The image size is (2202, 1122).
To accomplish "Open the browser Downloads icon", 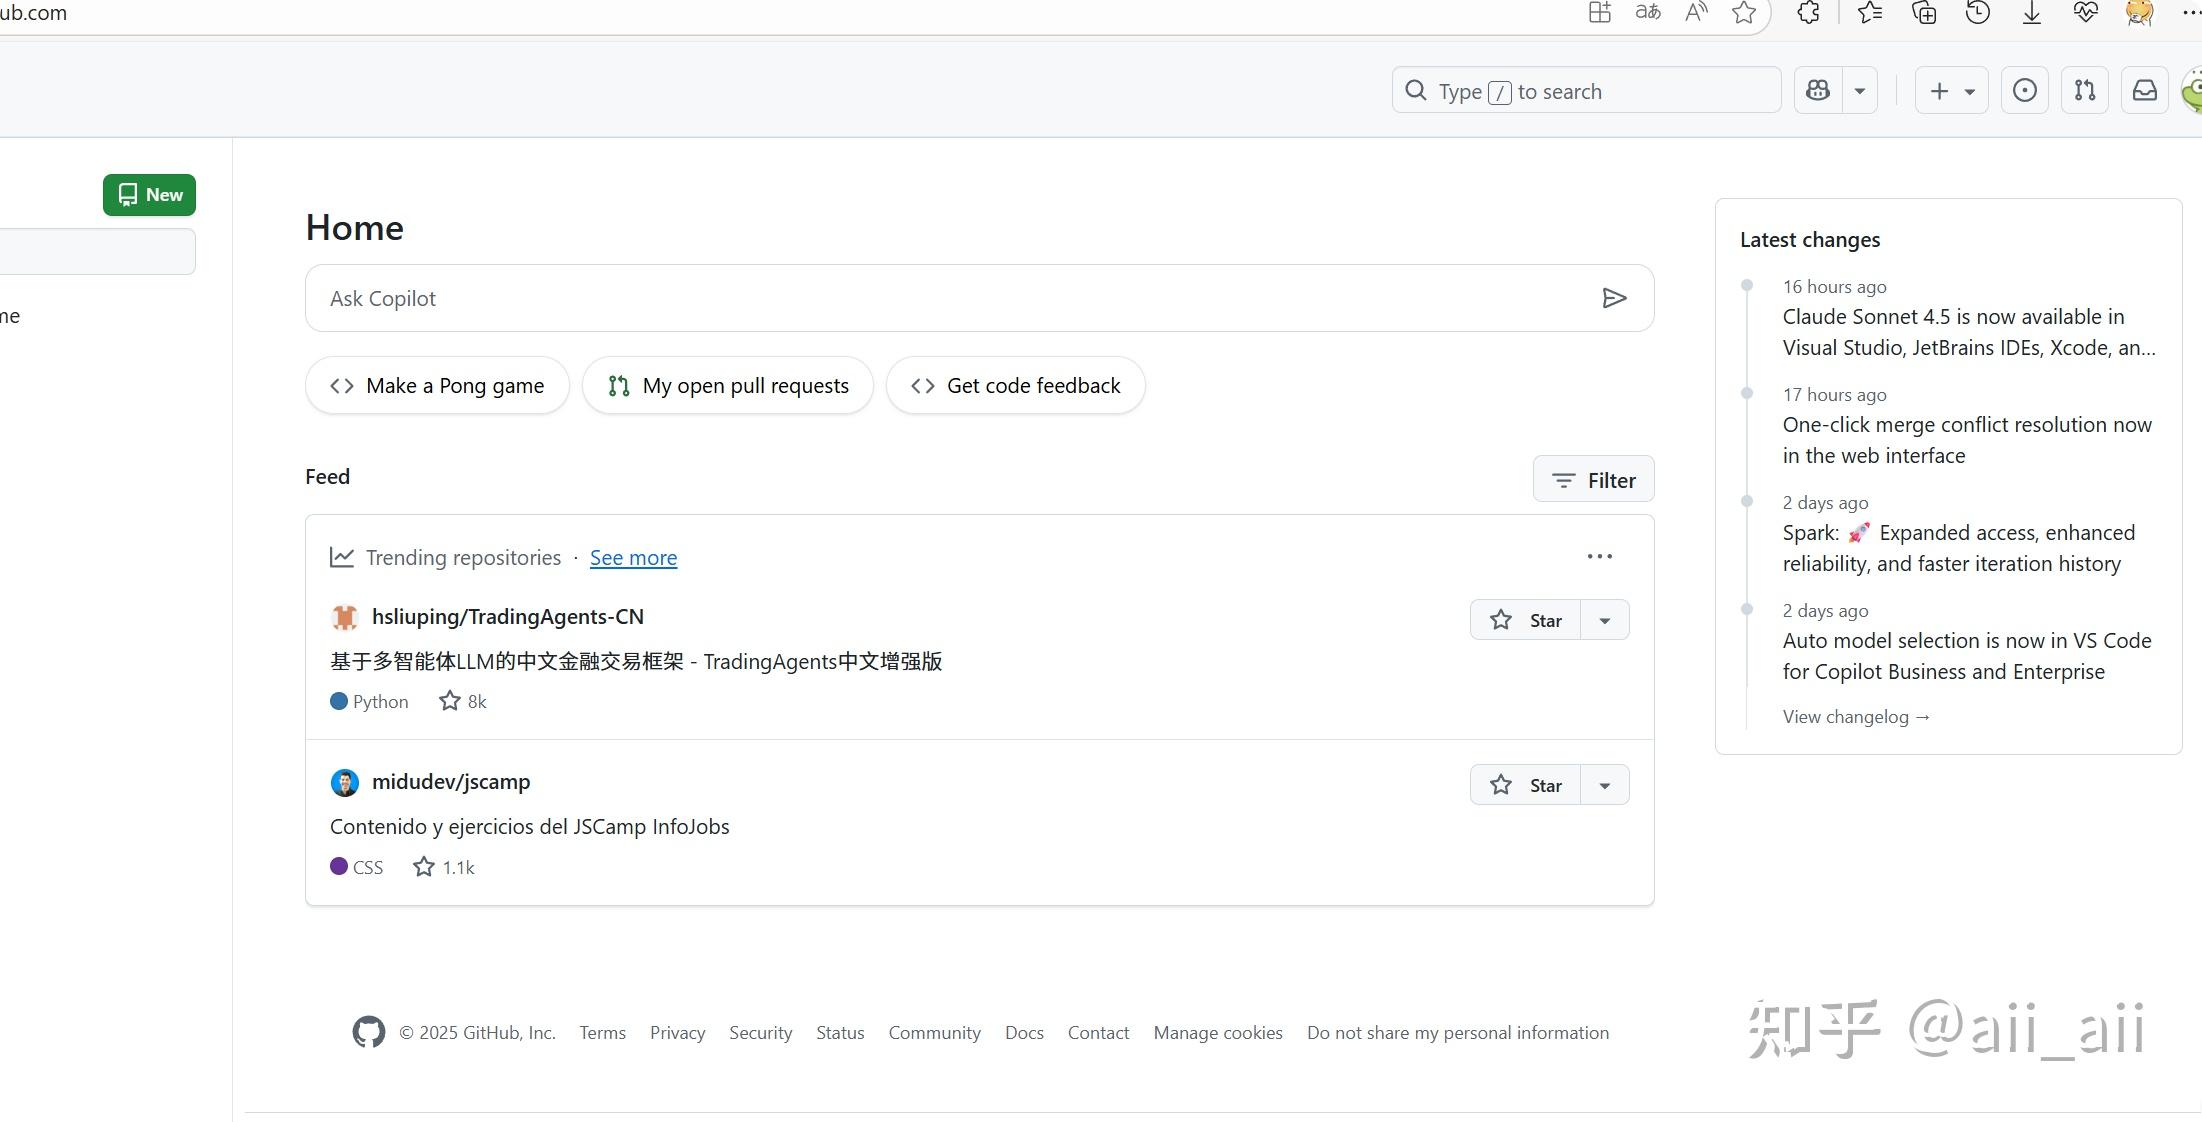I will tap(2031, 13).
